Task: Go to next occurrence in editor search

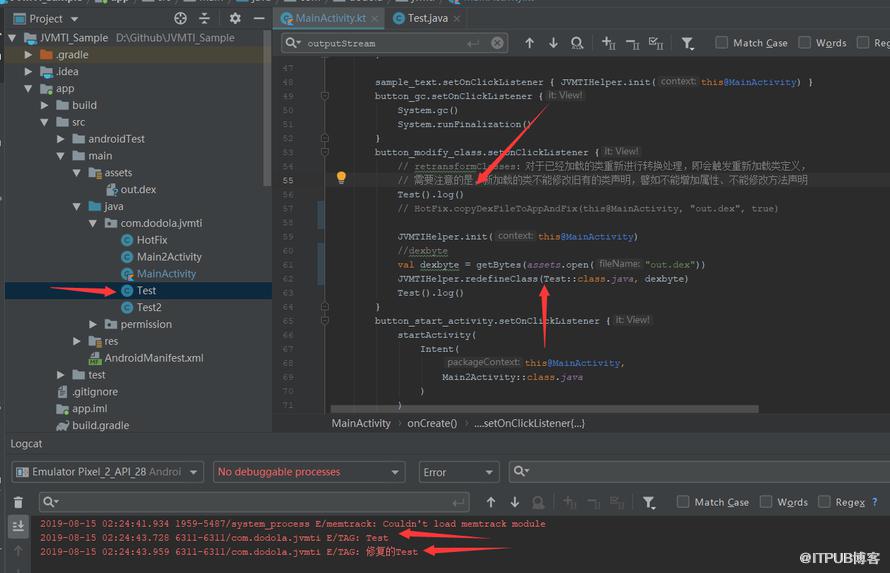Action: 553,43
